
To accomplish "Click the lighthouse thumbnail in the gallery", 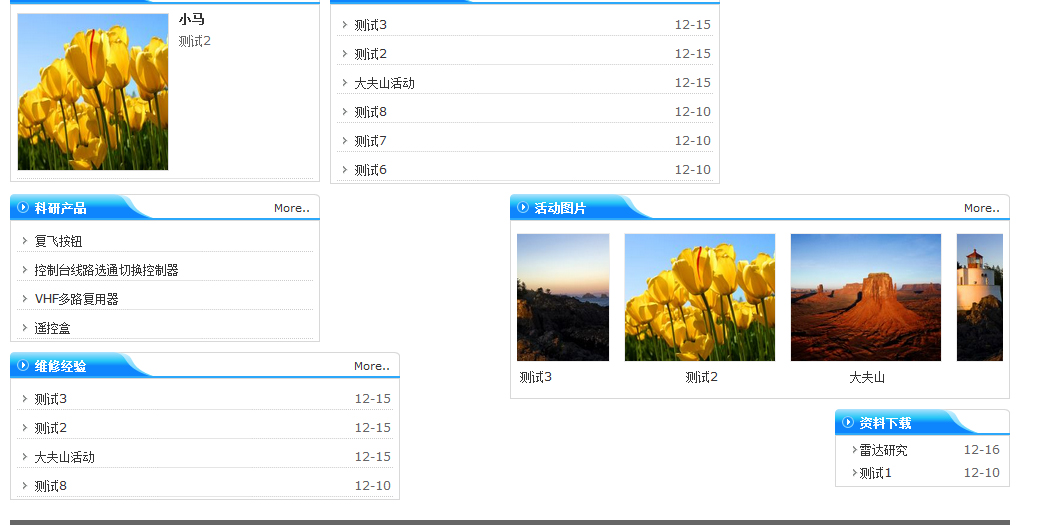I will click(979, 297).
